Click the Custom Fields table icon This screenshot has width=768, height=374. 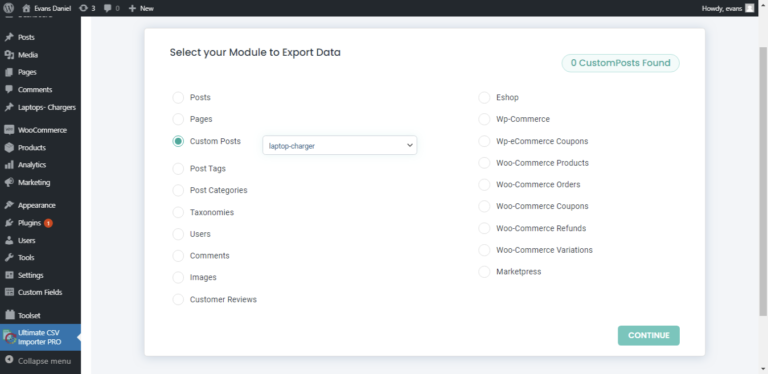pyautogui.click(x=9, y=292)
